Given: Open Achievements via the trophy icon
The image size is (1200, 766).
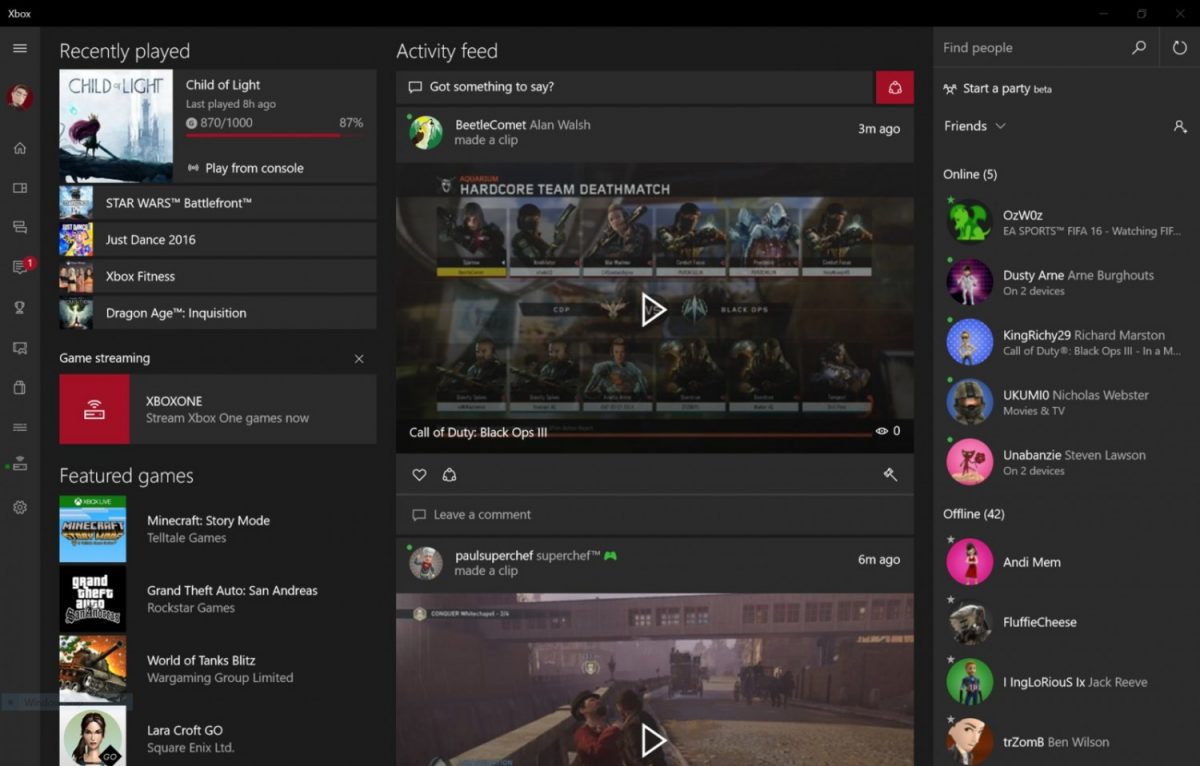Looking at the screenshot, I should [x=20, y=307].
